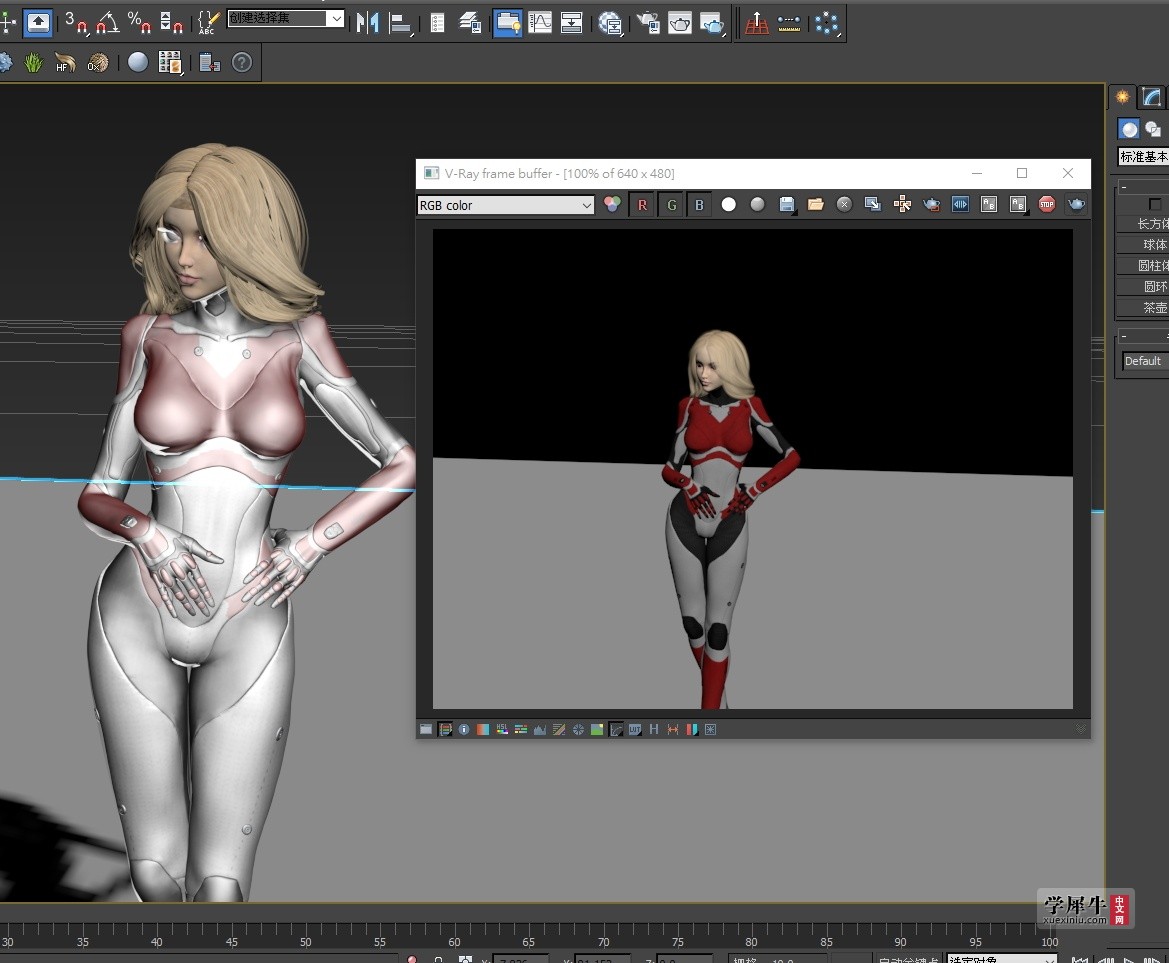Select the measure distance tool
1169x963 pixels.
(789, 22)
